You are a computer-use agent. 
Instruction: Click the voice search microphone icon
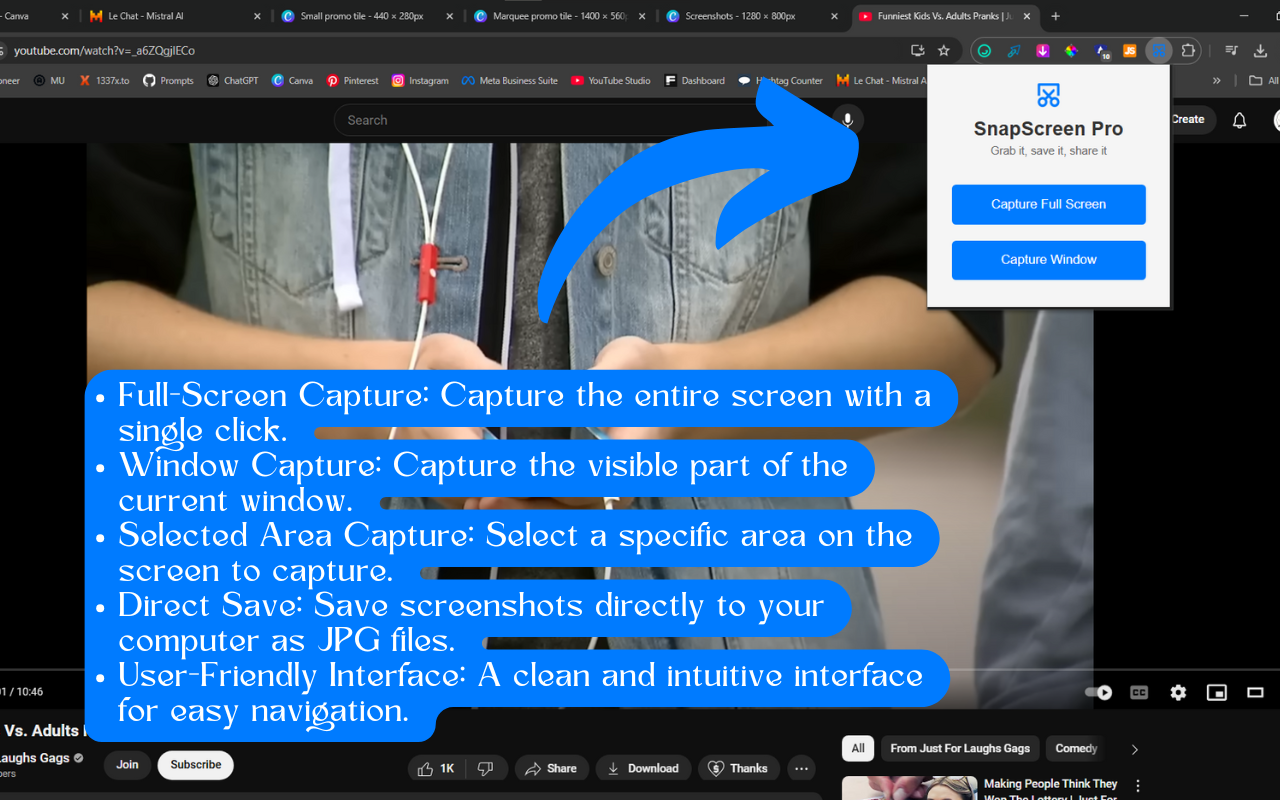click(x=848, y=120)
